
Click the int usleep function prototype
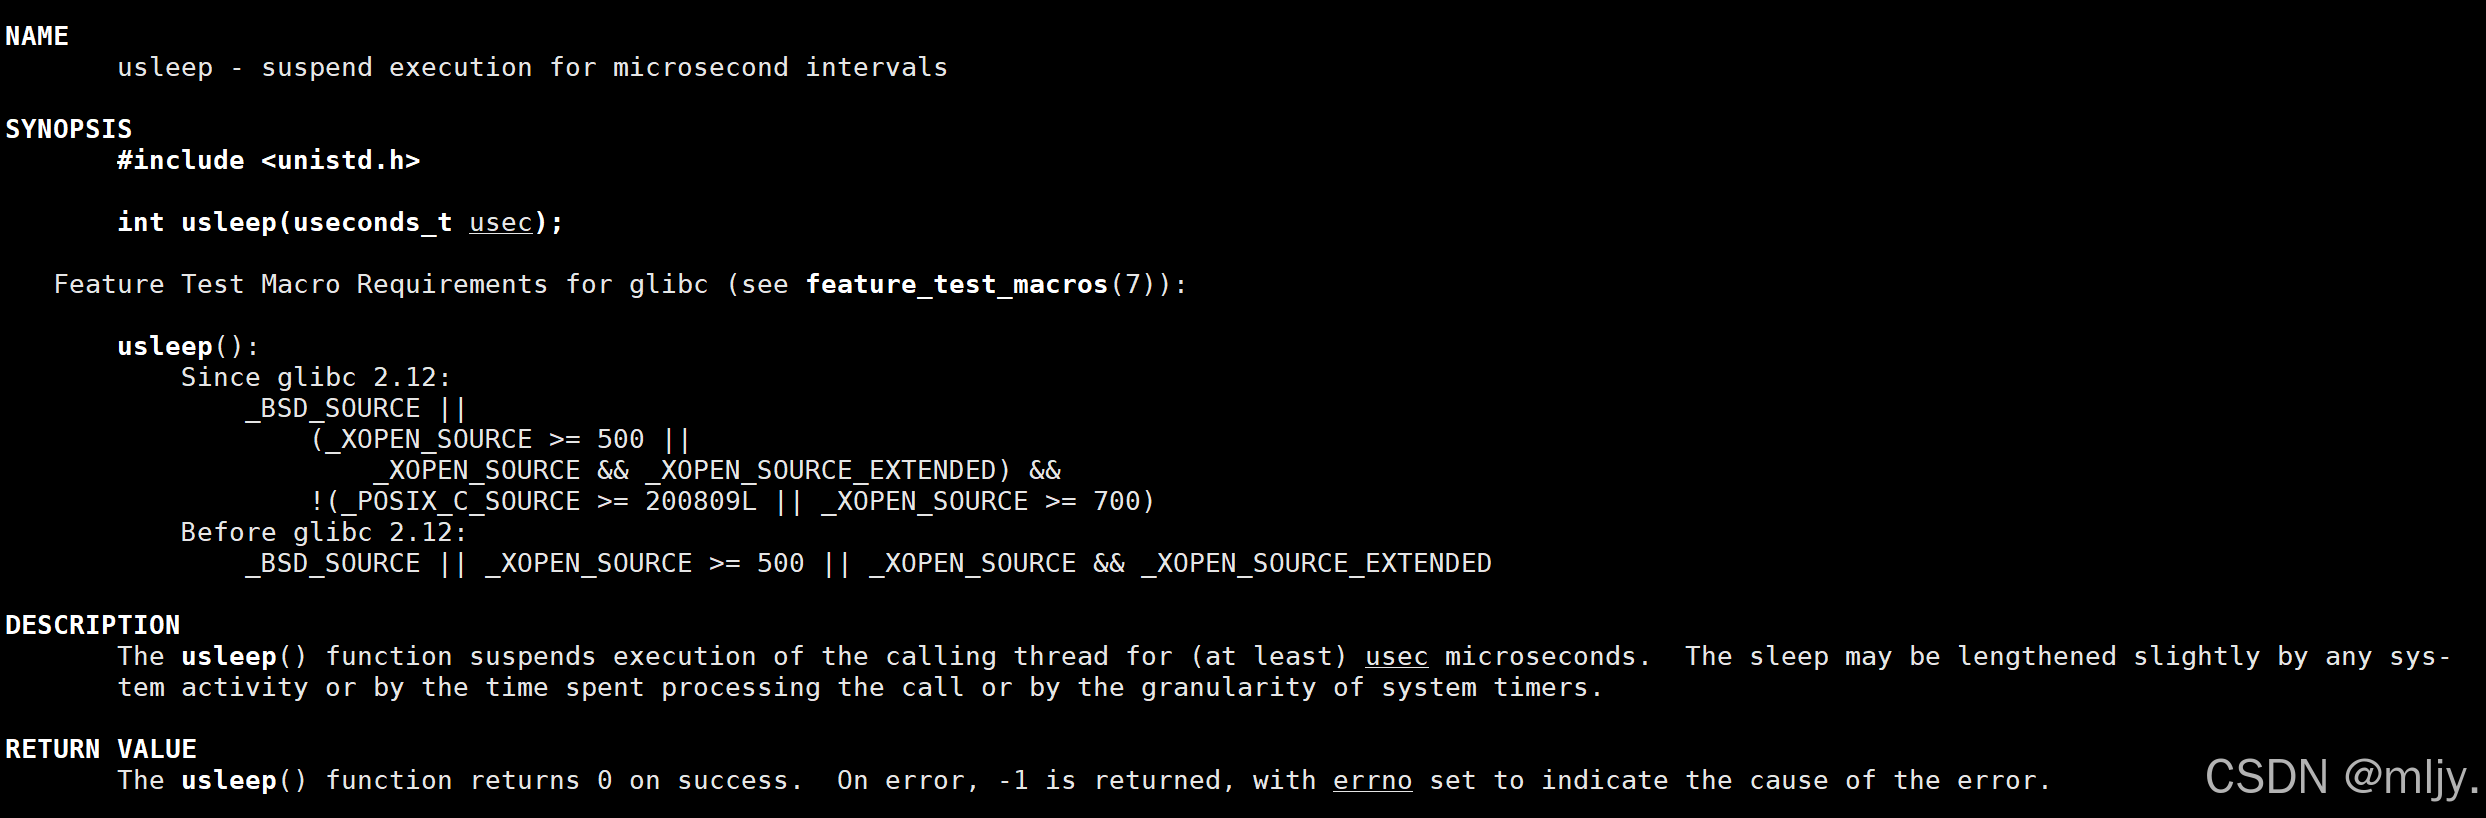[341, 222]
